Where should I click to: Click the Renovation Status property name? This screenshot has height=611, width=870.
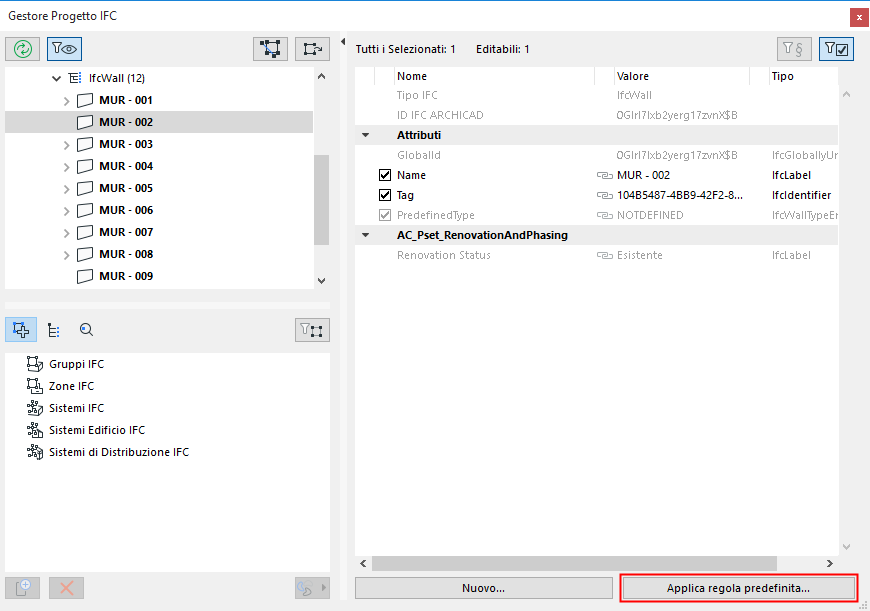pos(443,255)
